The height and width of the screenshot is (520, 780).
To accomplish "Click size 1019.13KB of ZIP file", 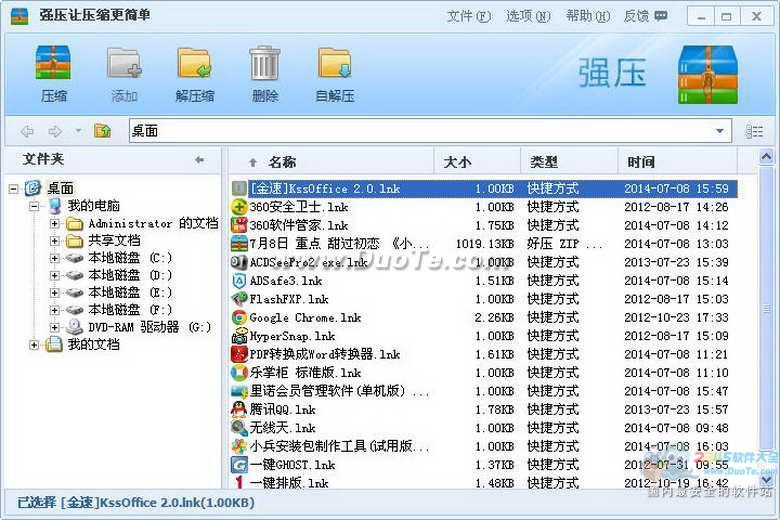I will pos(485,244).
